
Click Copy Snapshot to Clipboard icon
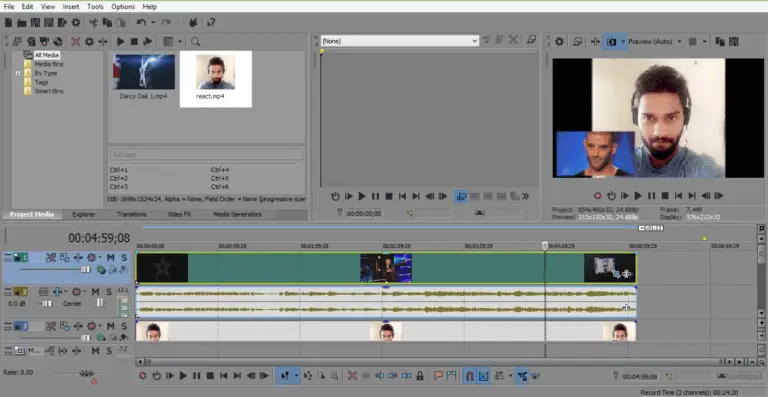(720, 42)
